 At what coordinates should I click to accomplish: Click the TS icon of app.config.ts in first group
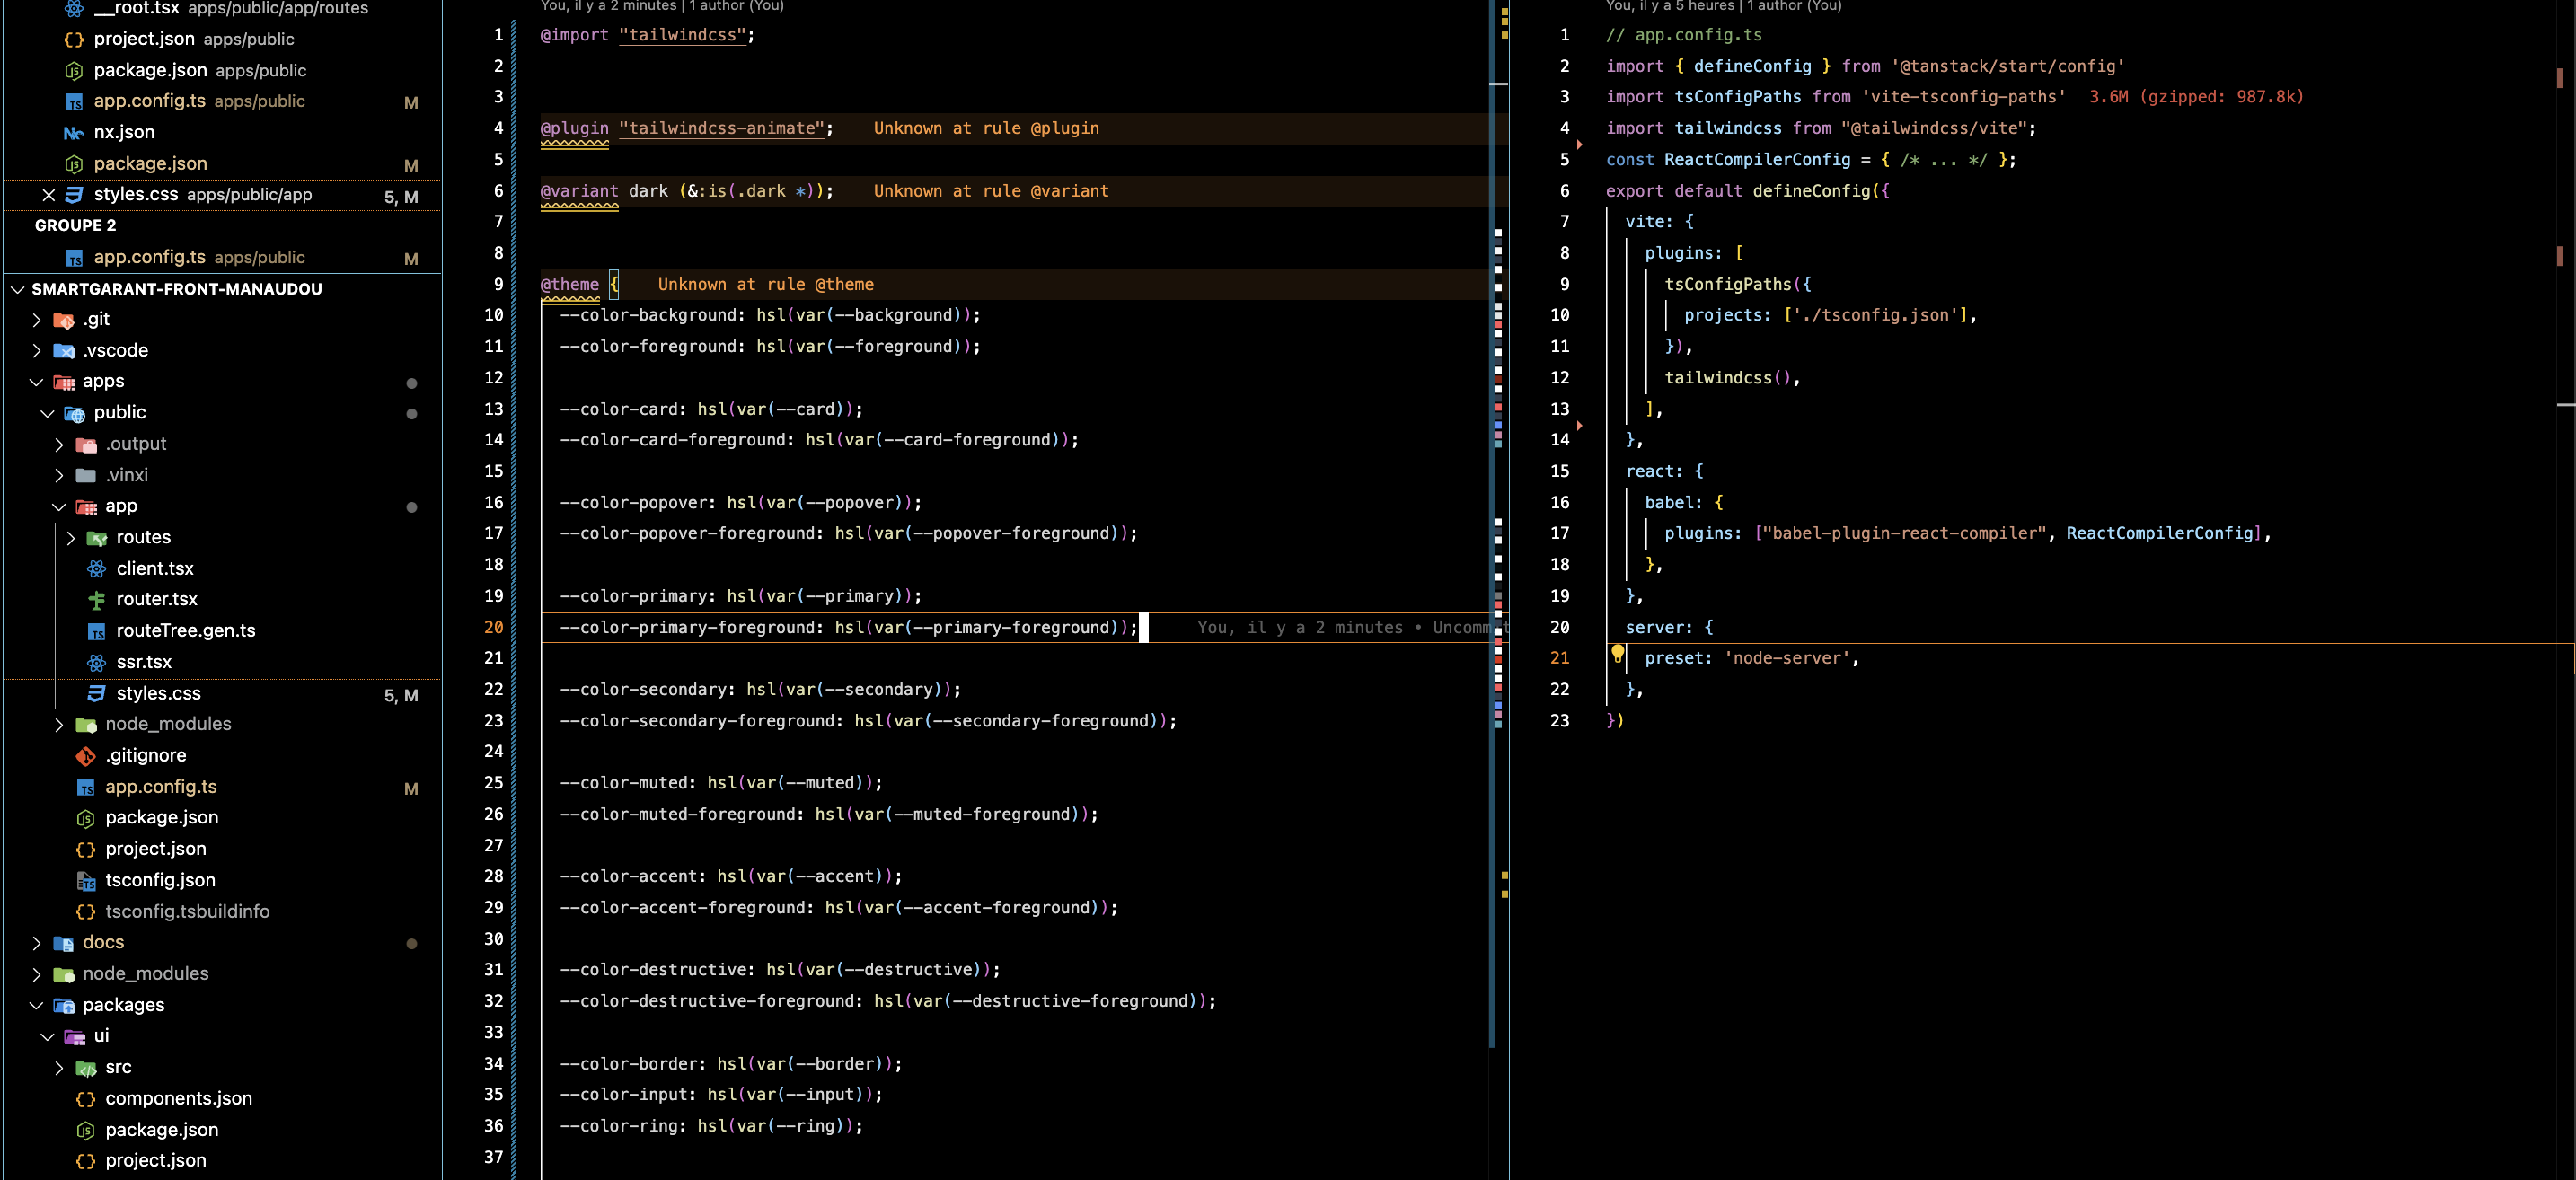point(74,102)
